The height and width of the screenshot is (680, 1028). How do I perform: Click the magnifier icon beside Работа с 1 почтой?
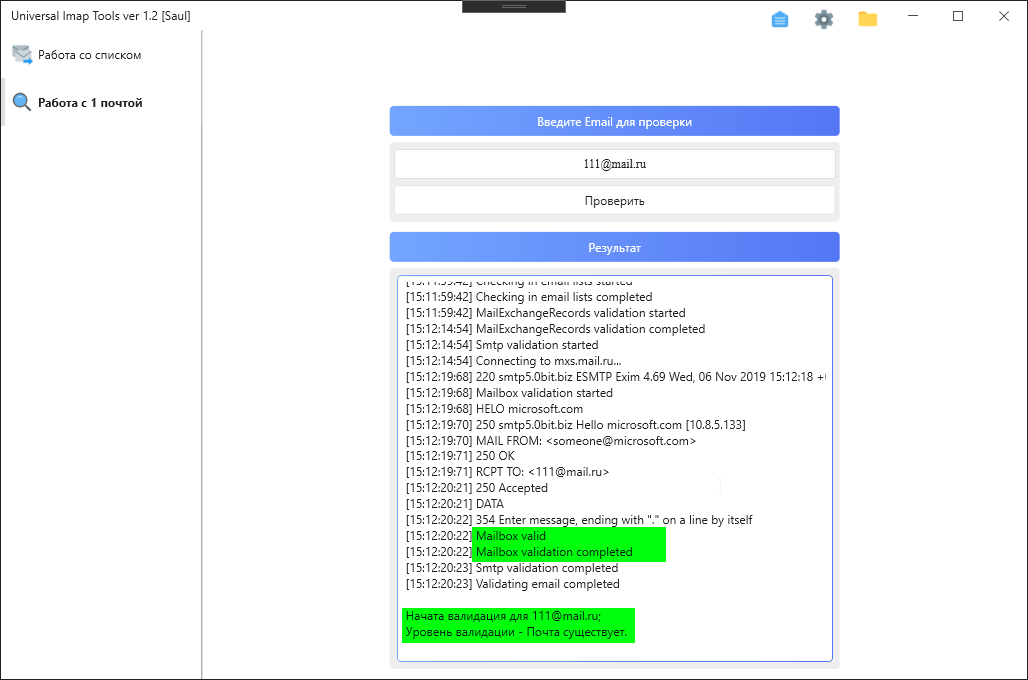22,102
